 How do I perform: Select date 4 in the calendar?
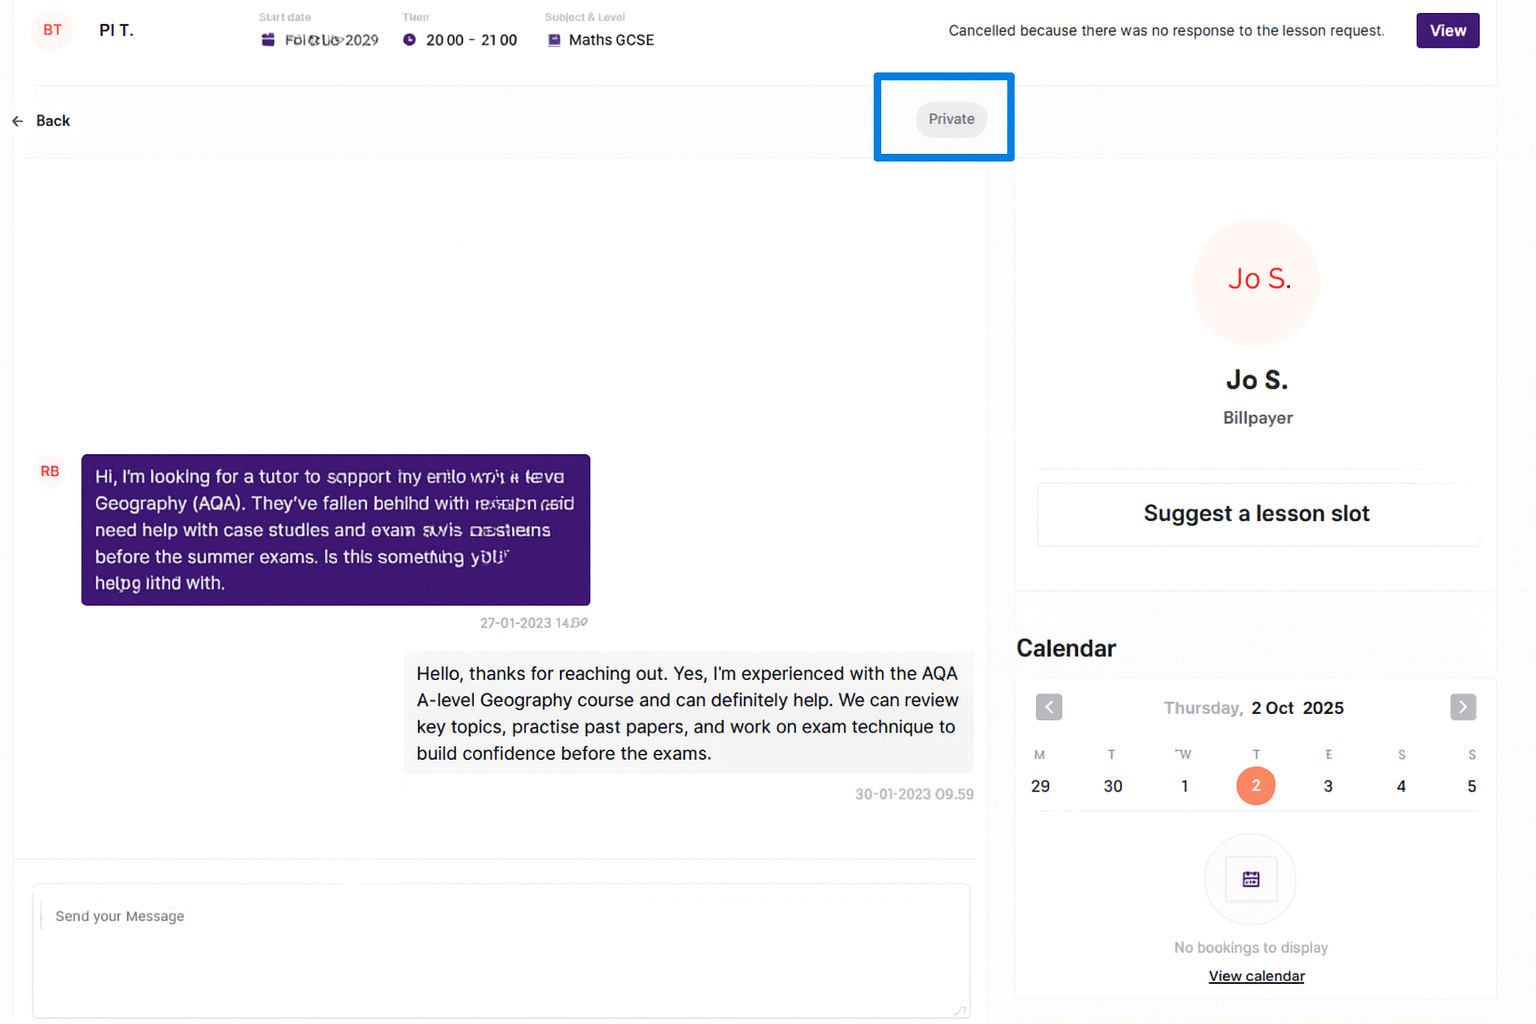(x=1400, y=786)
